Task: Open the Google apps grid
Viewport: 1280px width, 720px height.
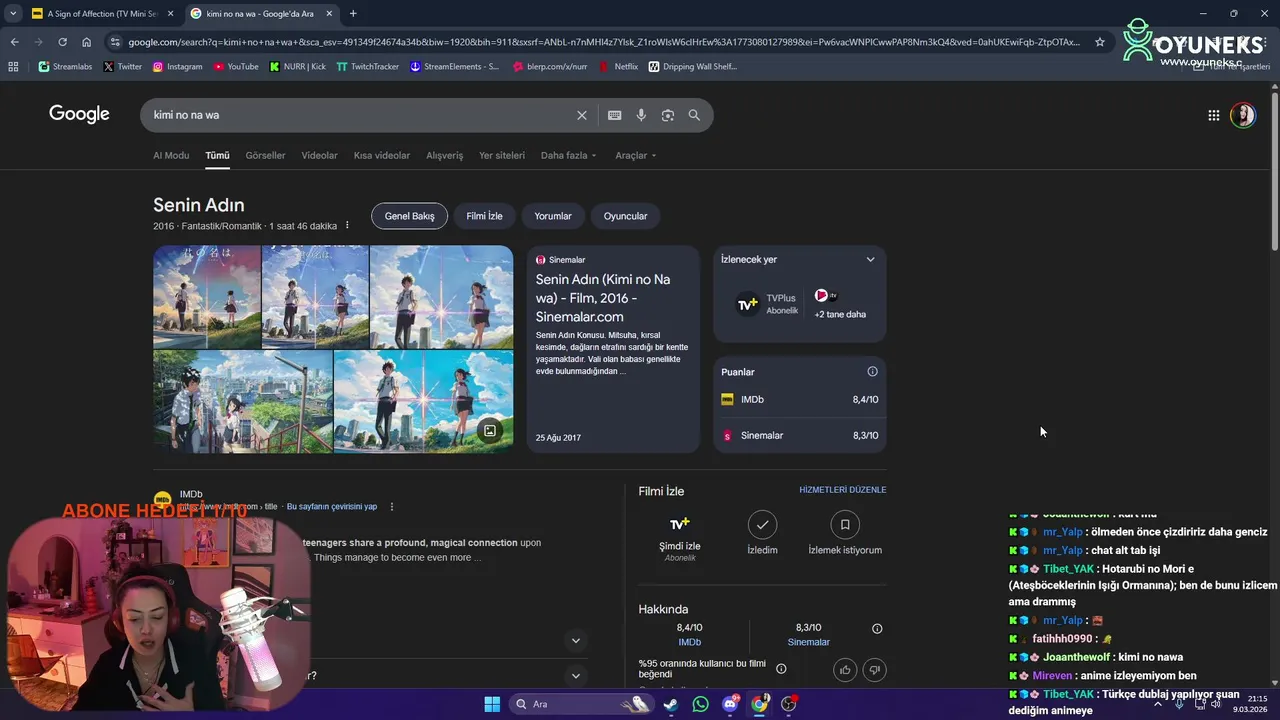Action: click(x=1213, y=115)
